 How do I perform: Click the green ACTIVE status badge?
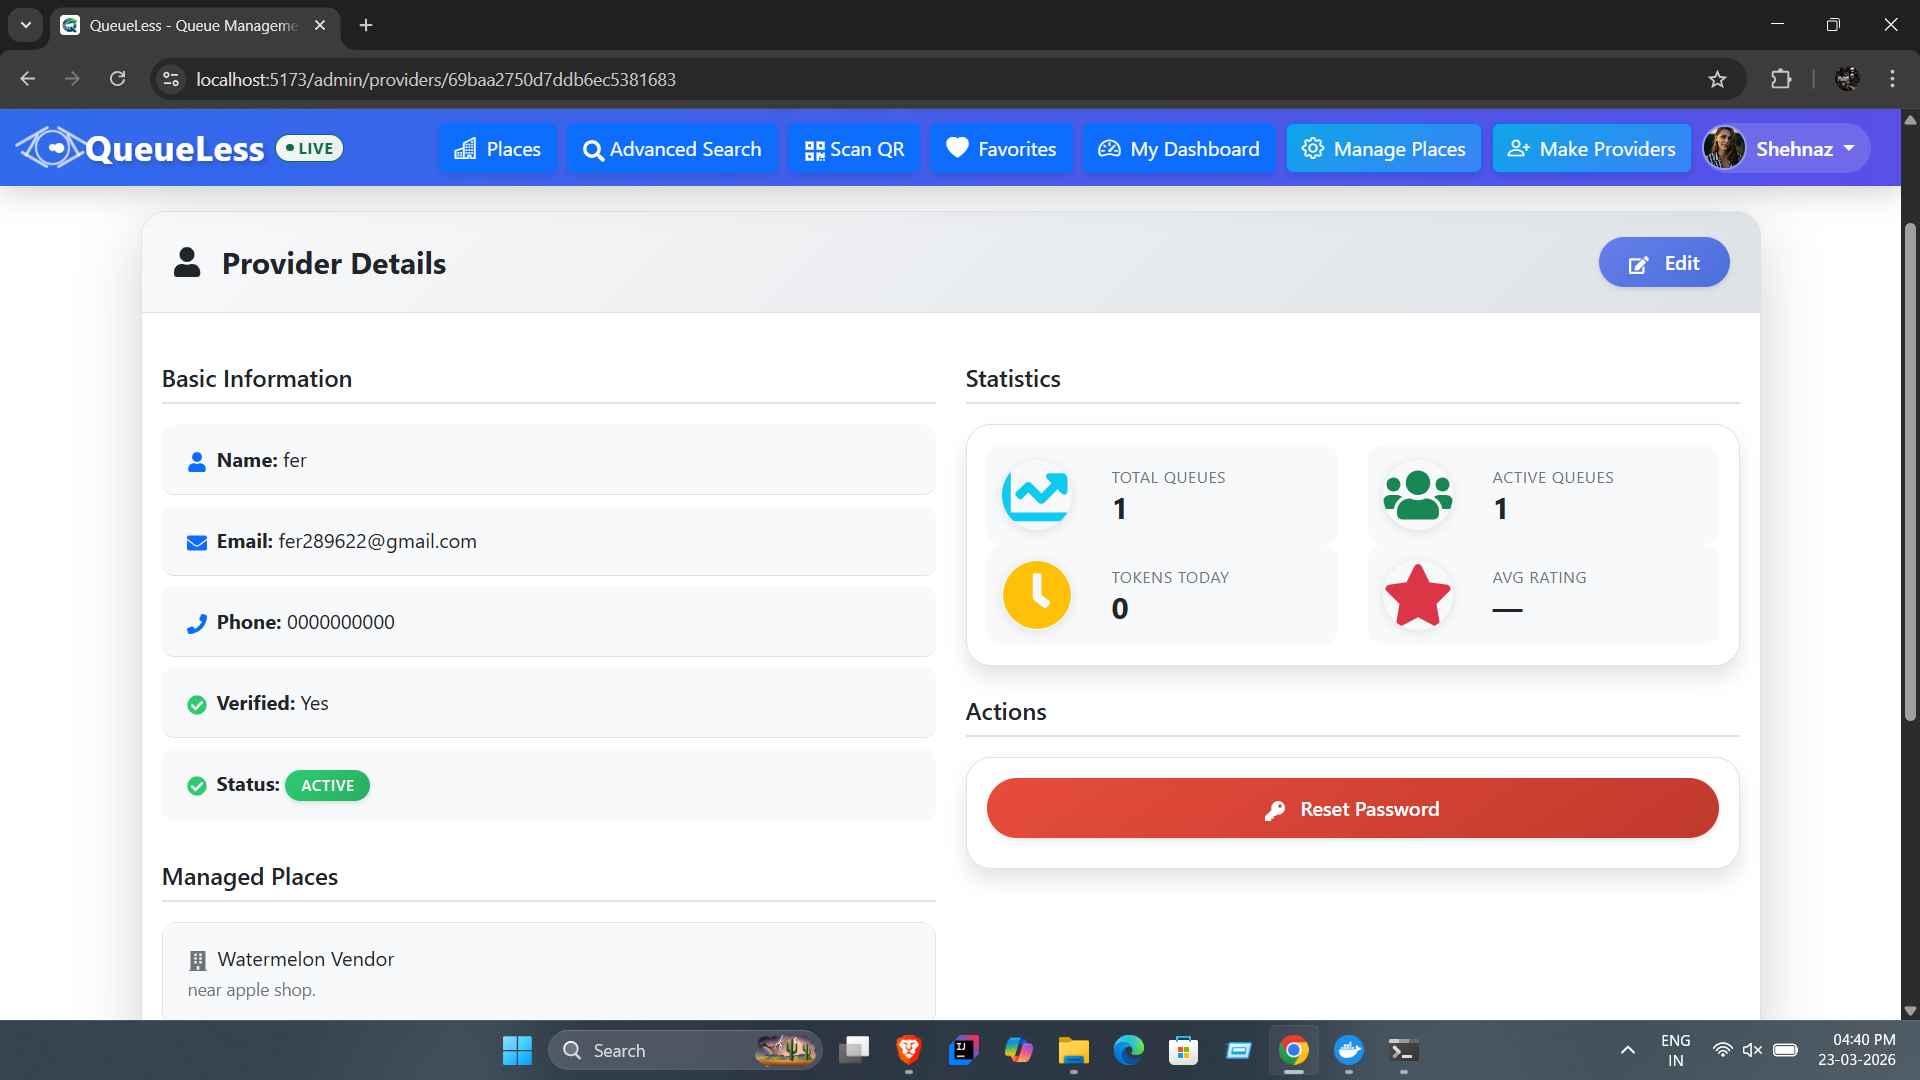point(327,785)
